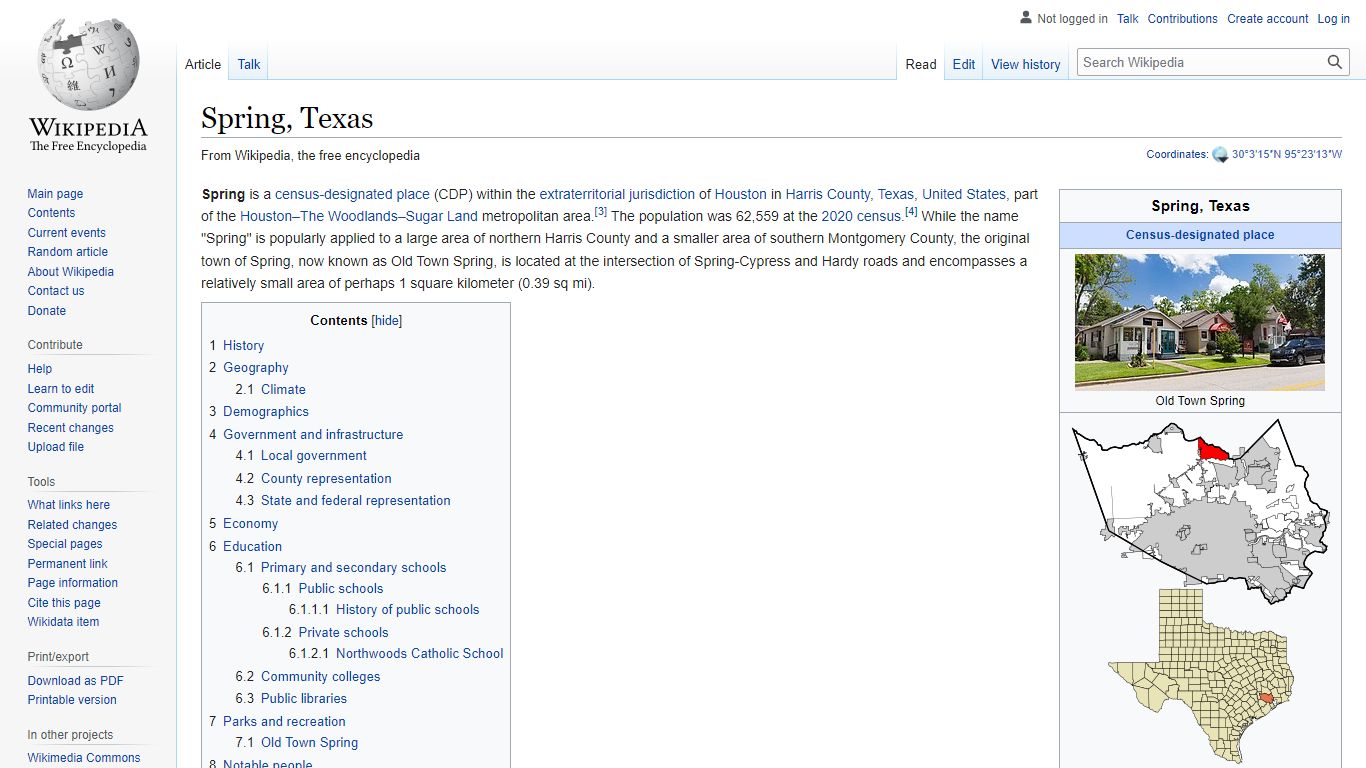Open the Texas state map image
Viewport: 1366px width, 768px height.
coord(1200,677)
